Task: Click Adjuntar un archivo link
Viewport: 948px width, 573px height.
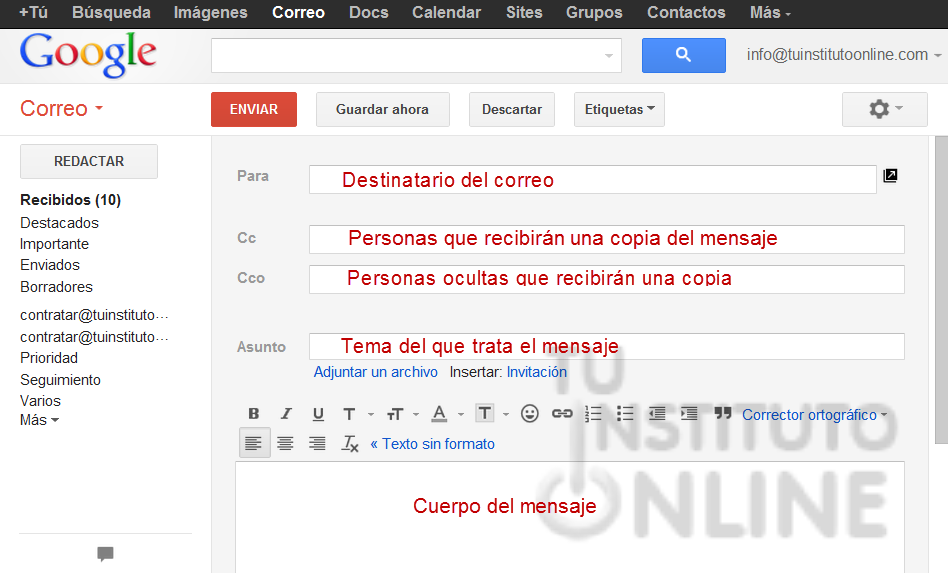Action: coord(375,372)
